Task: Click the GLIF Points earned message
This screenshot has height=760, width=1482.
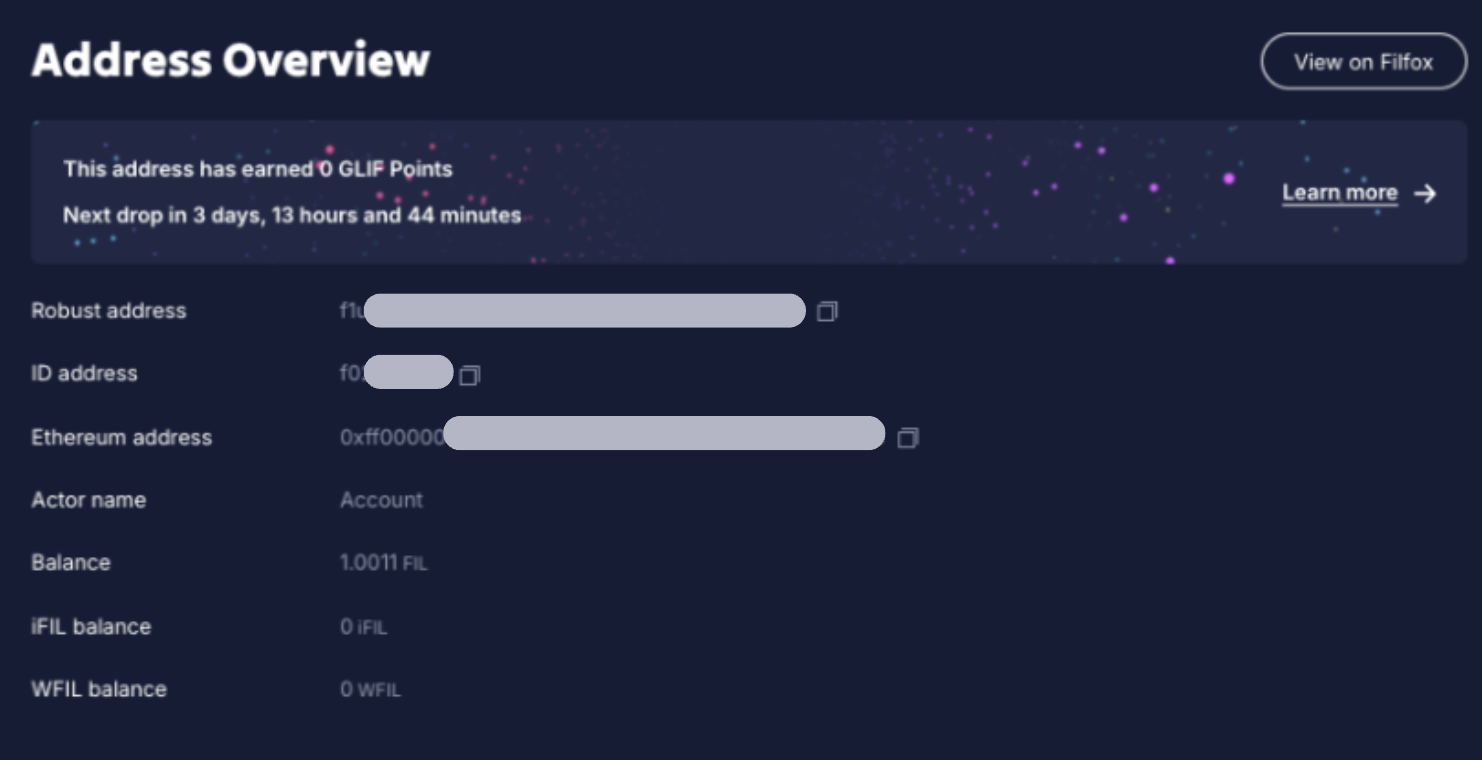Action: click(x=258, y=169)
